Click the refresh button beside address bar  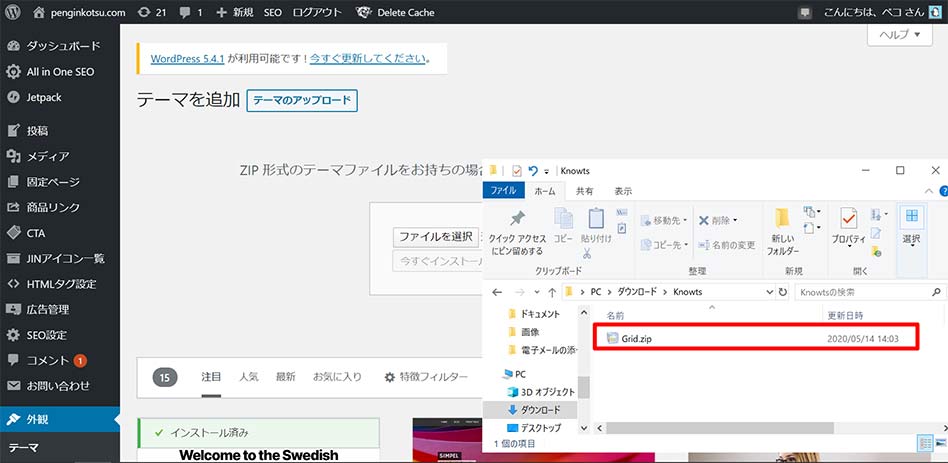(783, 292)
